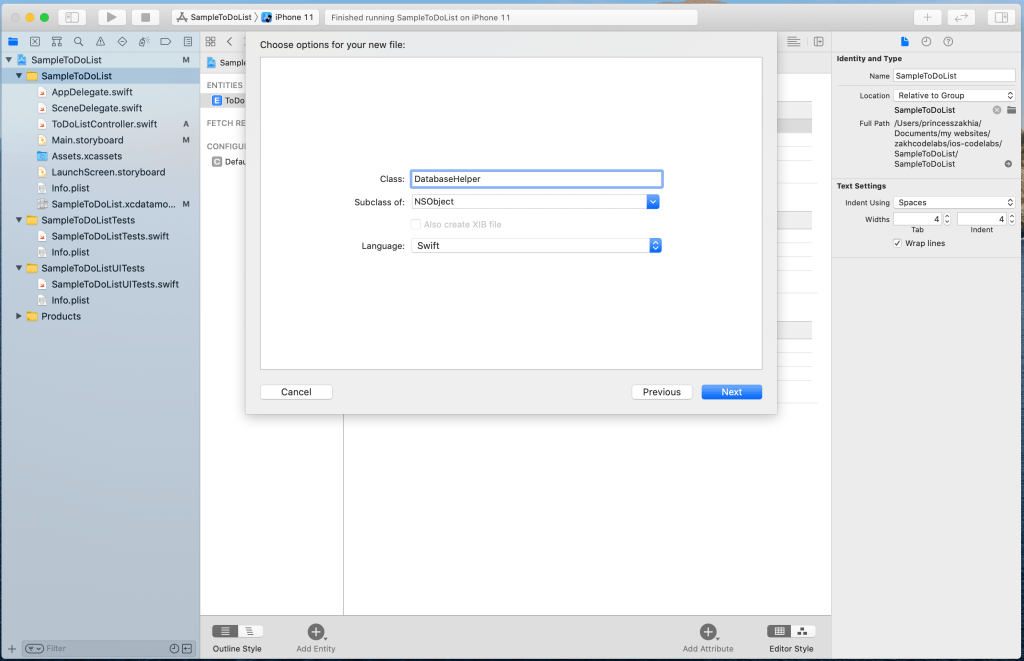1024x661 pixels.
Task: Open the Subclass of dropdown
Action: [x=652, y=202]
